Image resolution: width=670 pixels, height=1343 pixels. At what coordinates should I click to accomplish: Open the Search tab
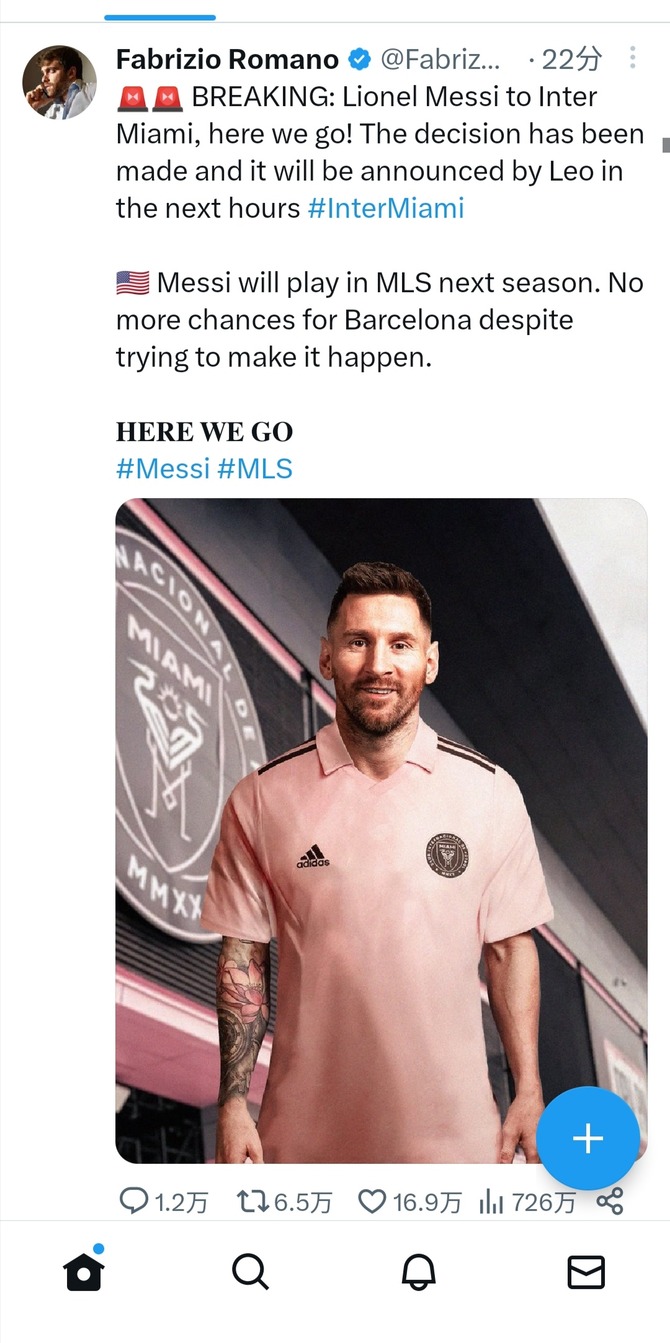(x=250, y=1272)
